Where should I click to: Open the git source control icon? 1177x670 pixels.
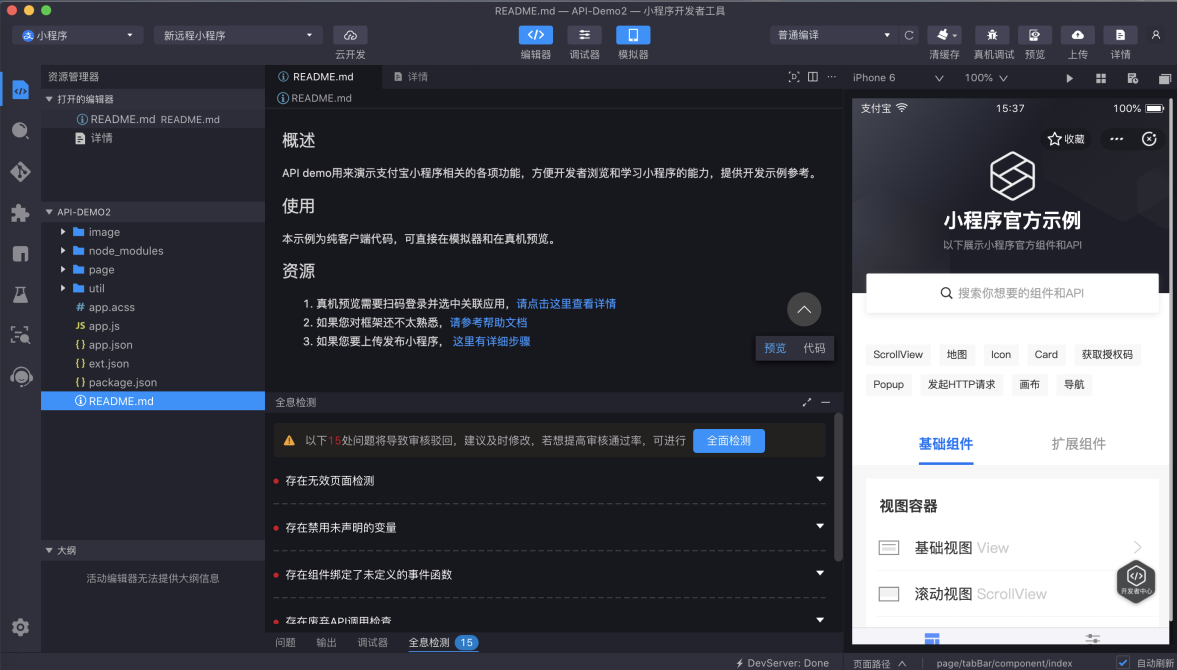click(20, 172)
